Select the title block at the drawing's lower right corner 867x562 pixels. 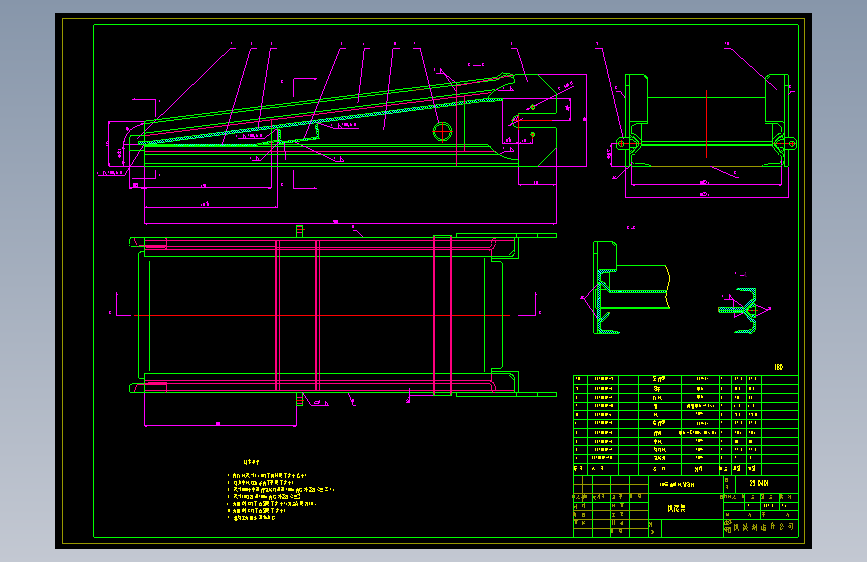click(x=686, y=506)
